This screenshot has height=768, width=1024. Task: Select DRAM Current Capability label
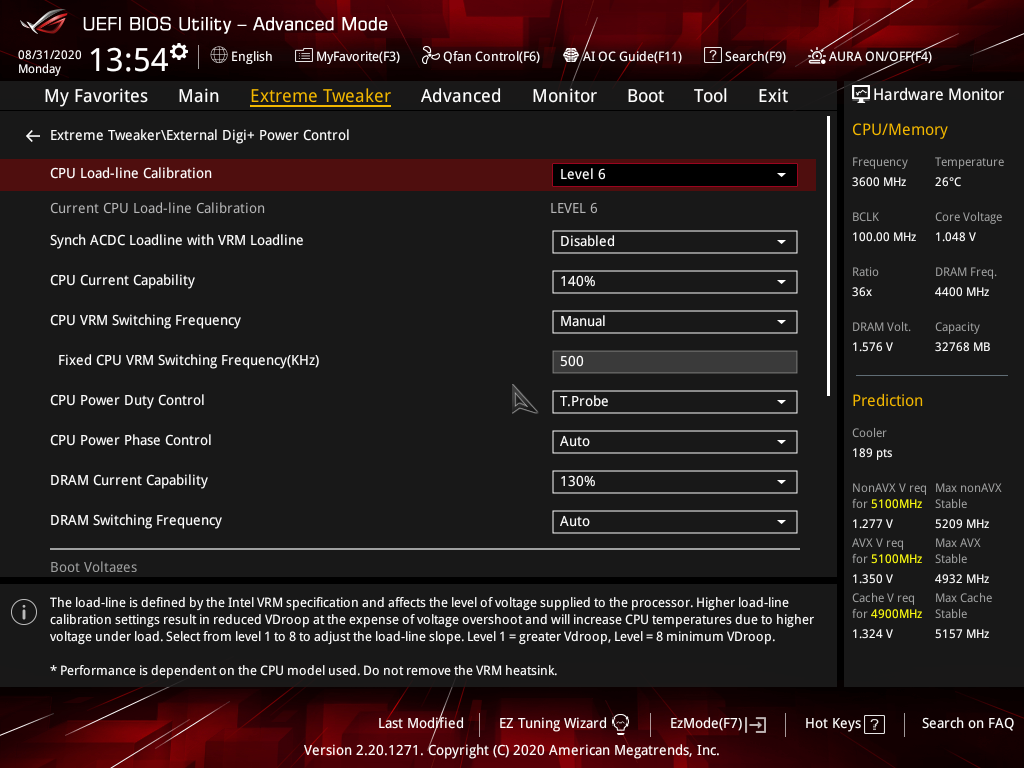(129, 480)
